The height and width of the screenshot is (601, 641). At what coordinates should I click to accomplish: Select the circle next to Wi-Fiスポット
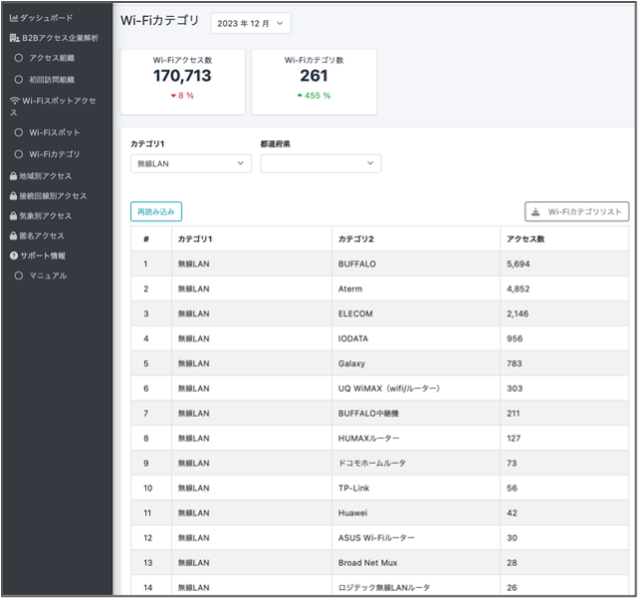tap(19, 132)
